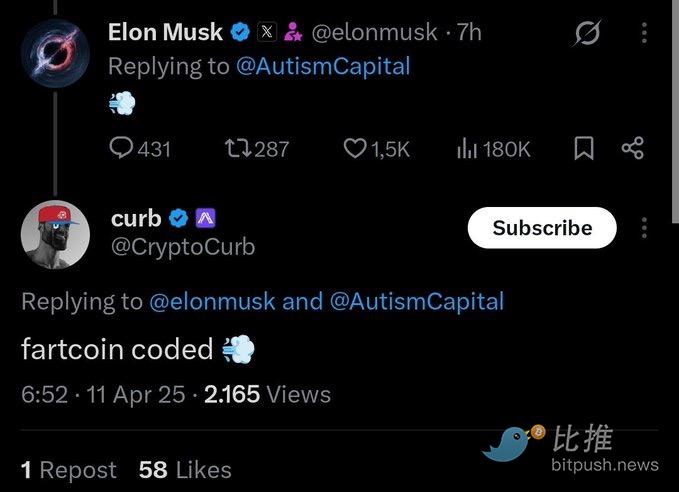Click the X affiliation badge beside Elon Musk
The width and height of the screenshot is (679, 492).
click(x=267, y=32)
